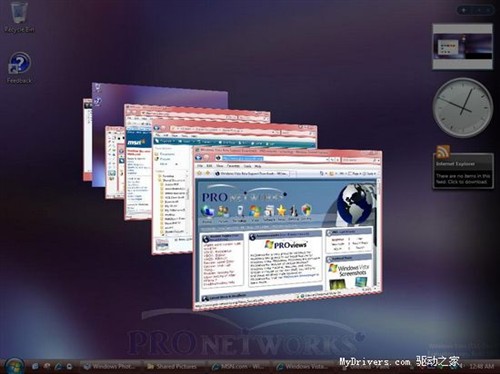
Task: Open the Edit menu in front IE window
Action: [x=209, y=165]
